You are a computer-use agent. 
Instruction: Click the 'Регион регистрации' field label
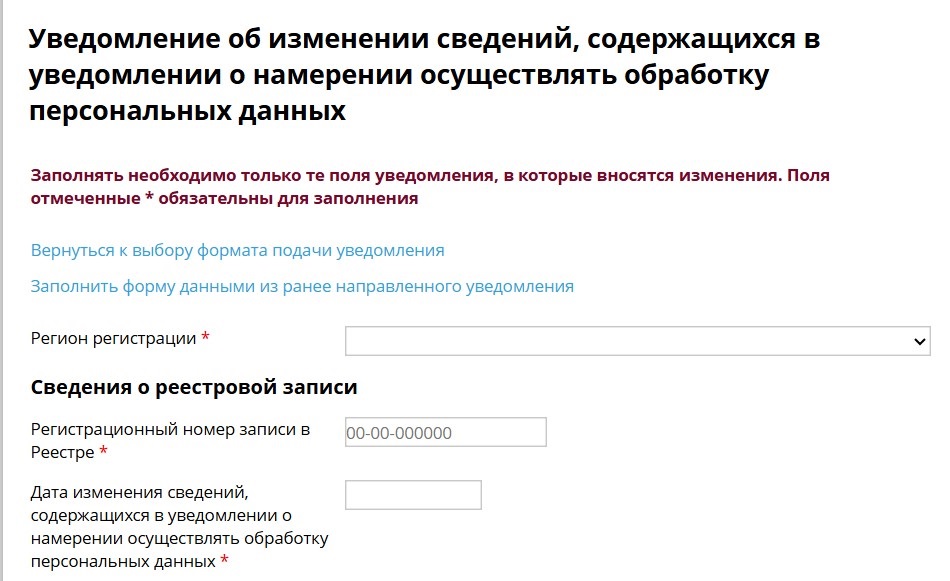113,338
